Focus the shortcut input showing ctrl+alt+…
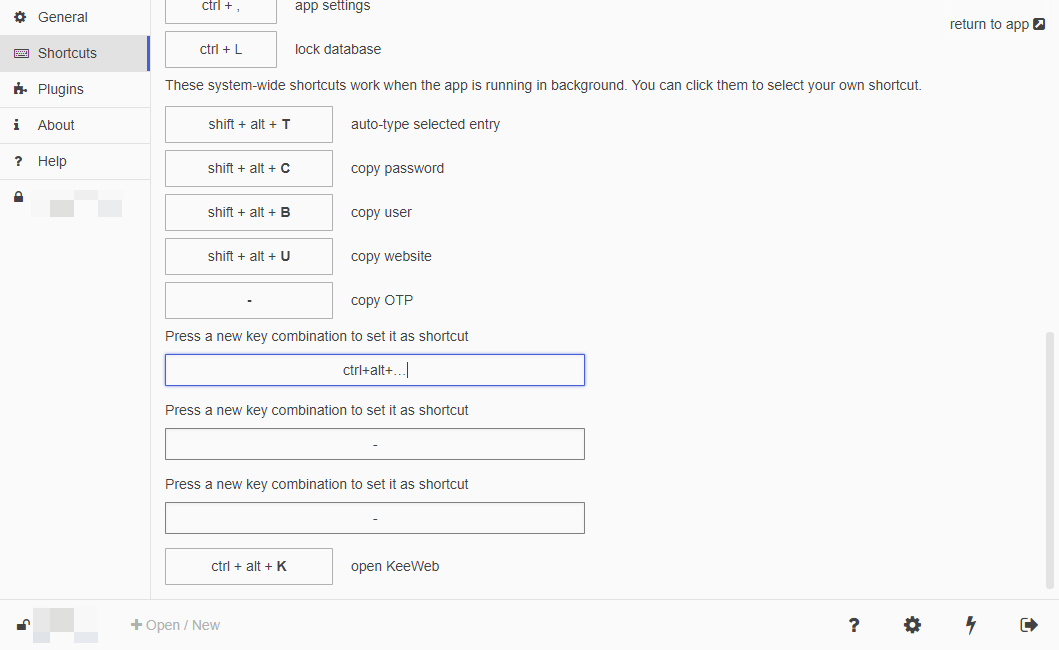This screenshot has width=1059, height=650. 375,370
